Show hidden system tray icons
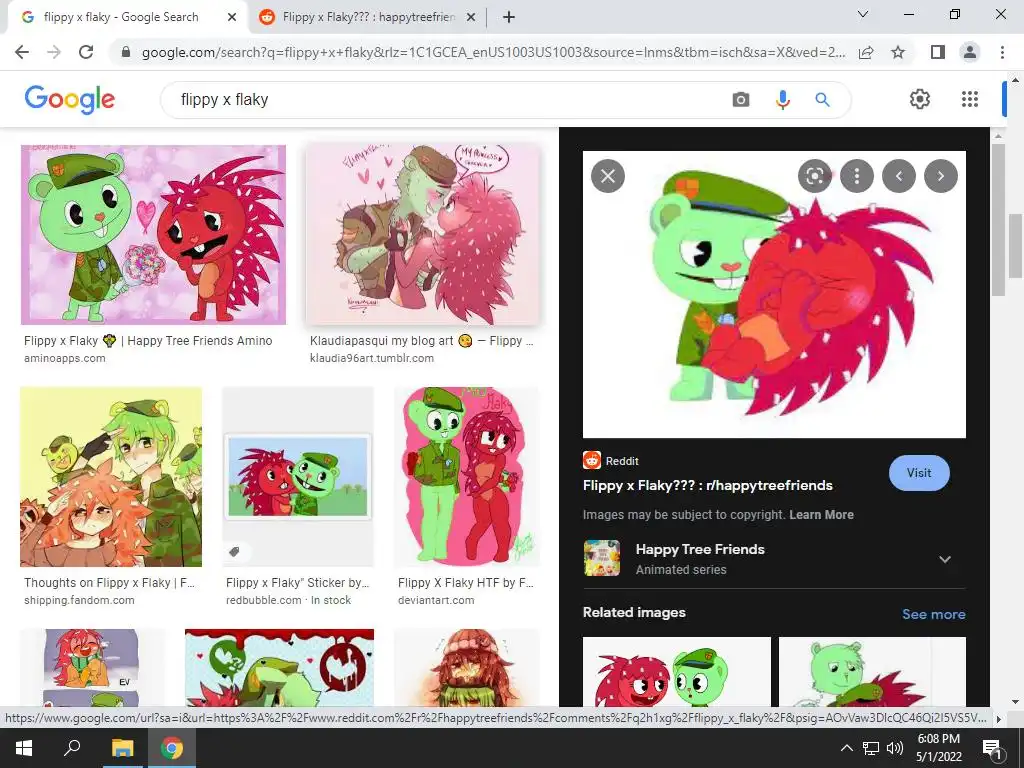The width and height of the screenshot is (1024, 768). [846, 748]
